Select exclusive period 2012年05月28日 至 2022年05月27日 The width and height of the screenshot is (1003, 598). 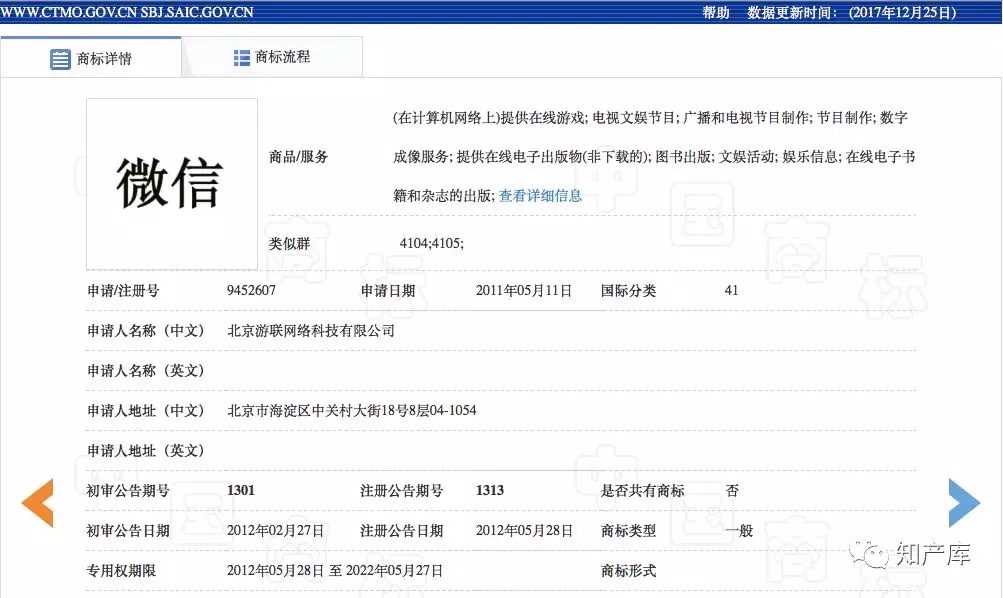click(335, 570)
